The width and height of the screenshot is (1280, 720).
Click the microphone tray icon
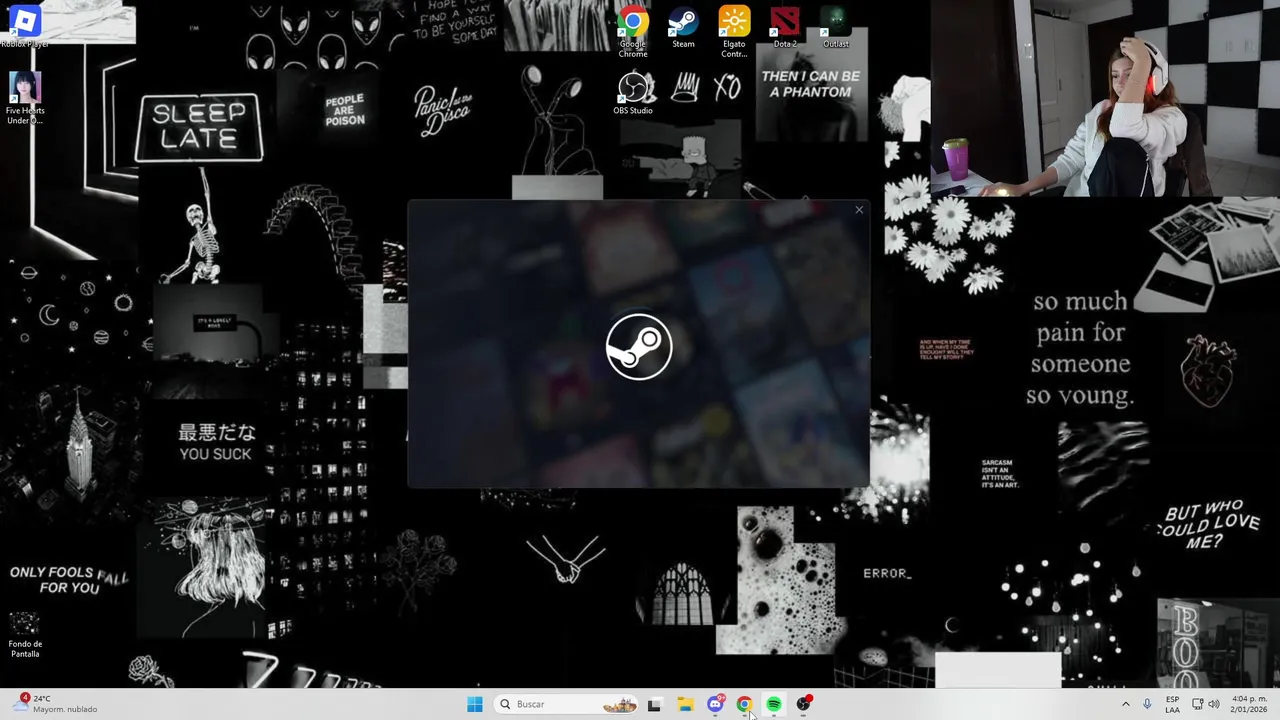coord(1147,704)
